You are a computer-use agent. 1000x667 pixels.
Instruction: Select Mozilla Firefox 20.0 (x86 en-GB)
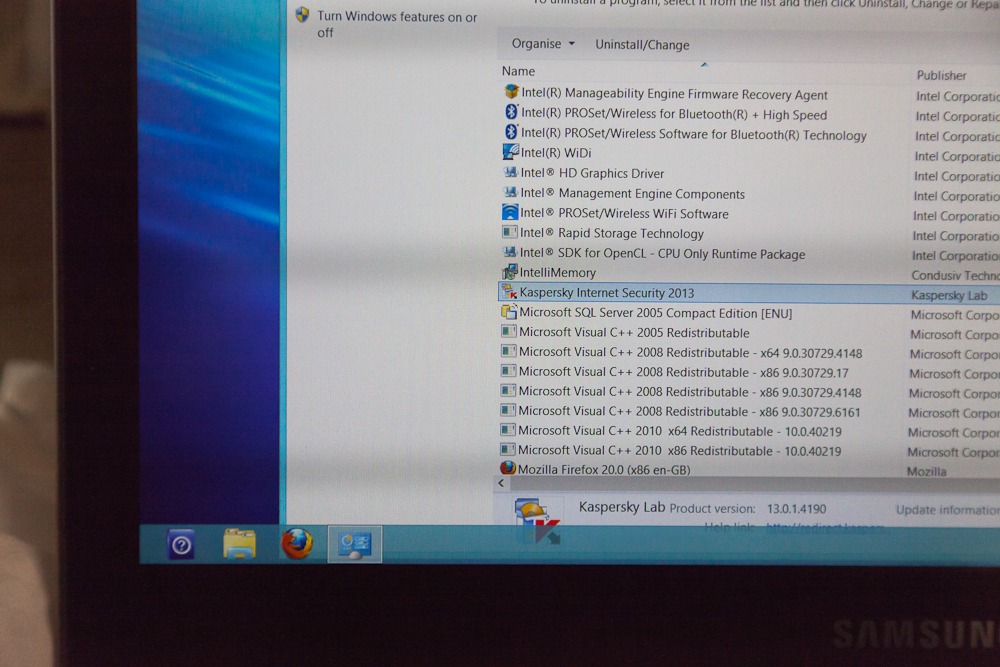click(x=603, y=469)
